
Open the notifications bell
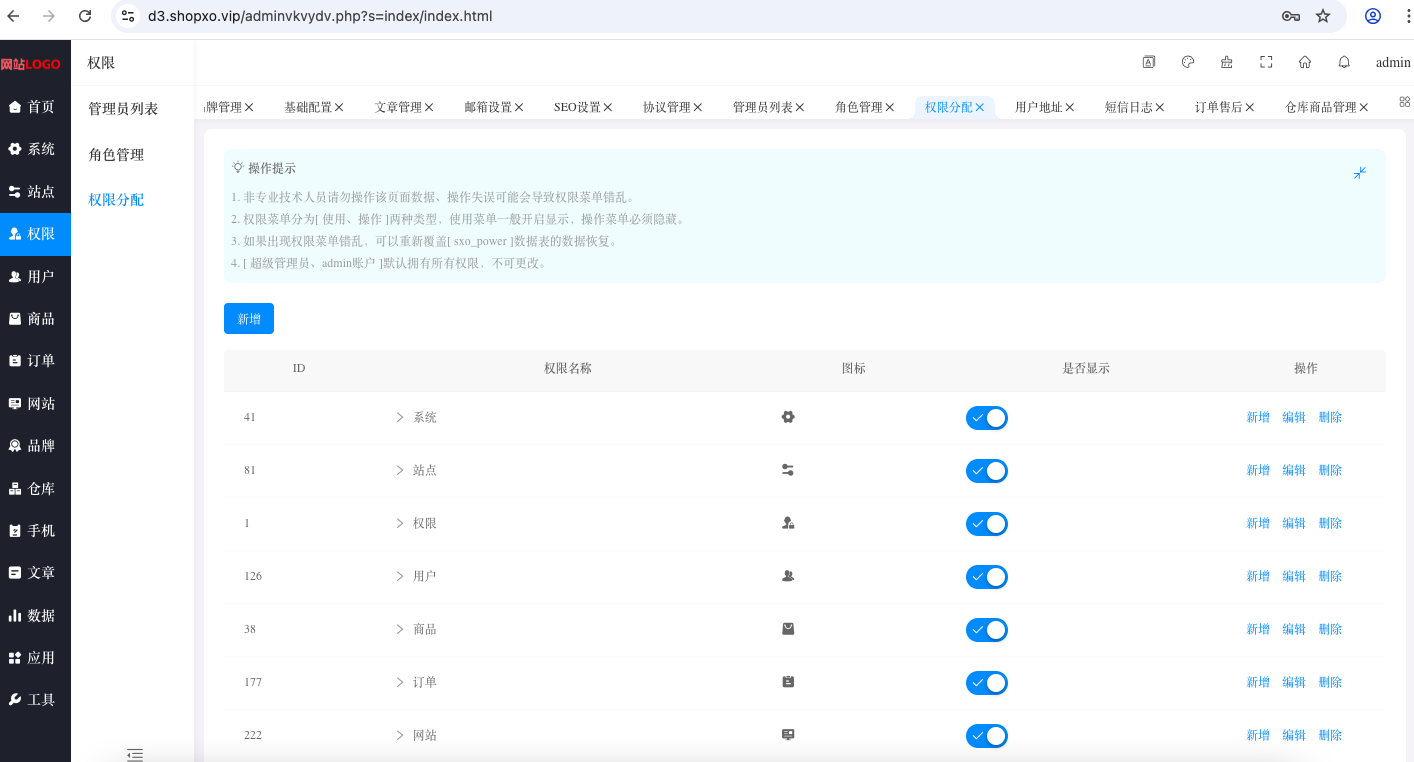[x=1344, y=62]
